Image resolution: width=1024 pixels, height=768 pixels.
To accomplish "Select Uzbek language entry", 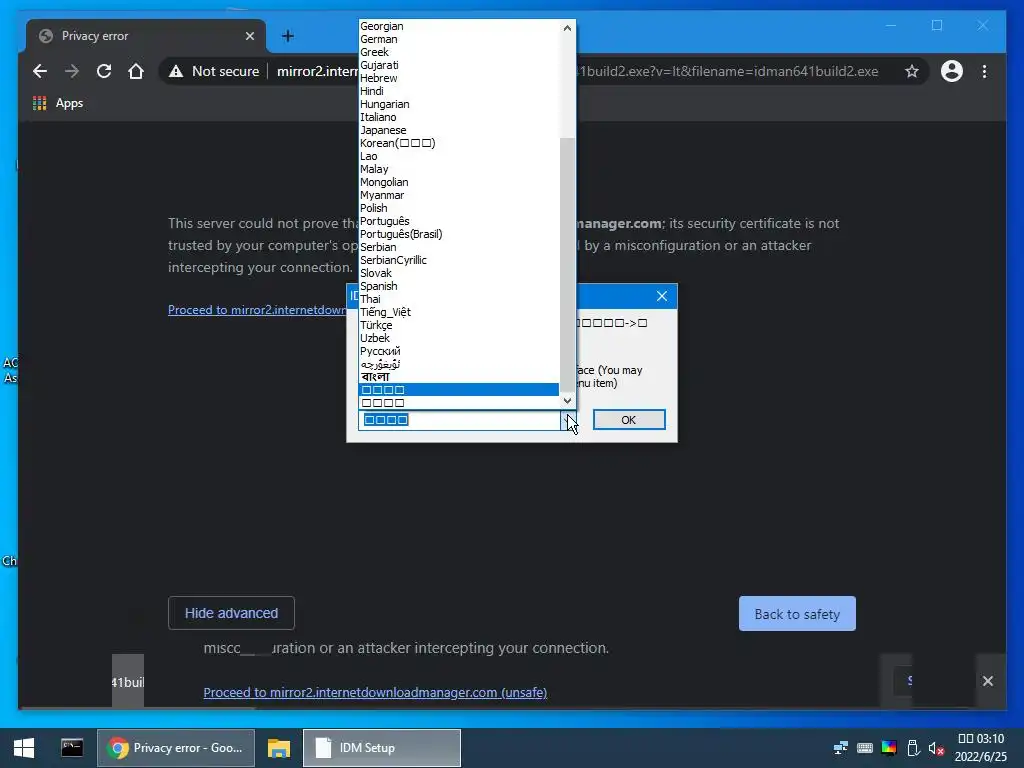I will point(458,338).
